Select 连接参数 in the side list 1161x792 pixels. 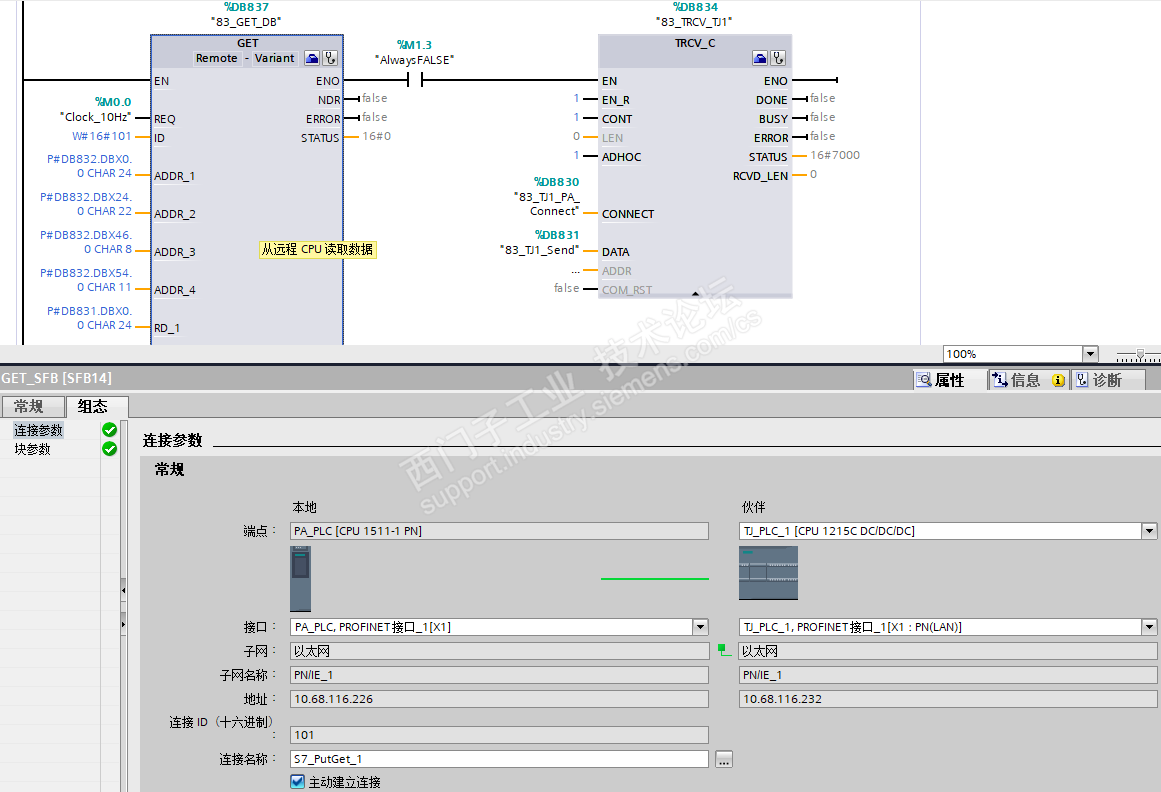click(x=39, y=430)
